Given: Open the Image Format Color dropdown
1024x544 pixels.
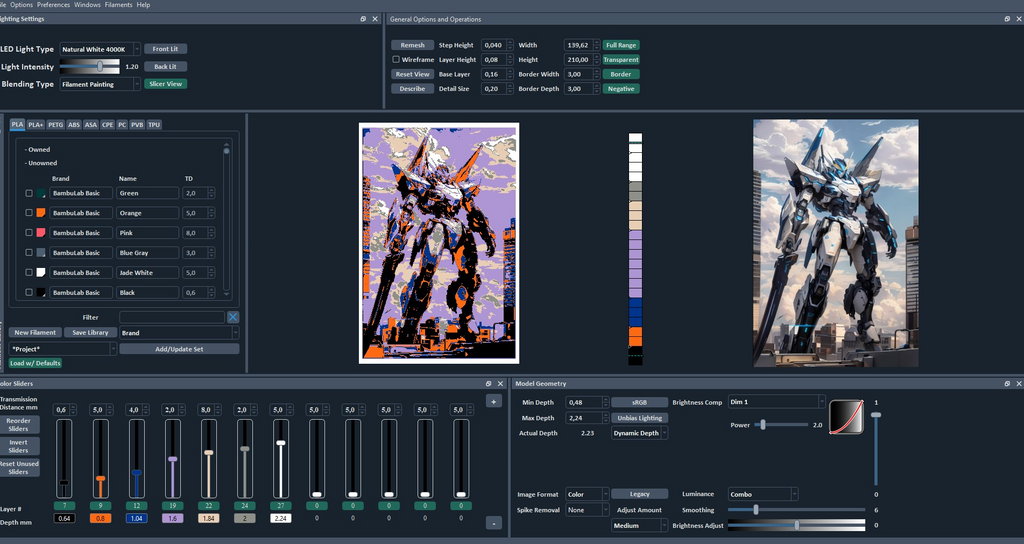Looking at the screenshot, I should click(x=587, y=494).
